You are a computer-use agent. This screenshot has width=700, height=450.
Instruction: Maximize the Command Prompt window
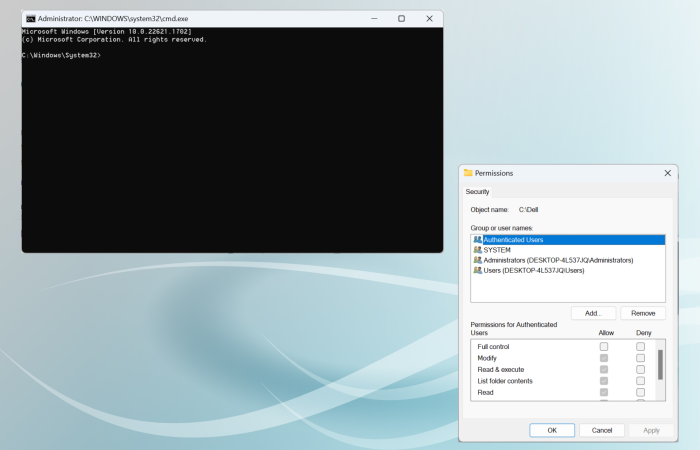(401, 19)
